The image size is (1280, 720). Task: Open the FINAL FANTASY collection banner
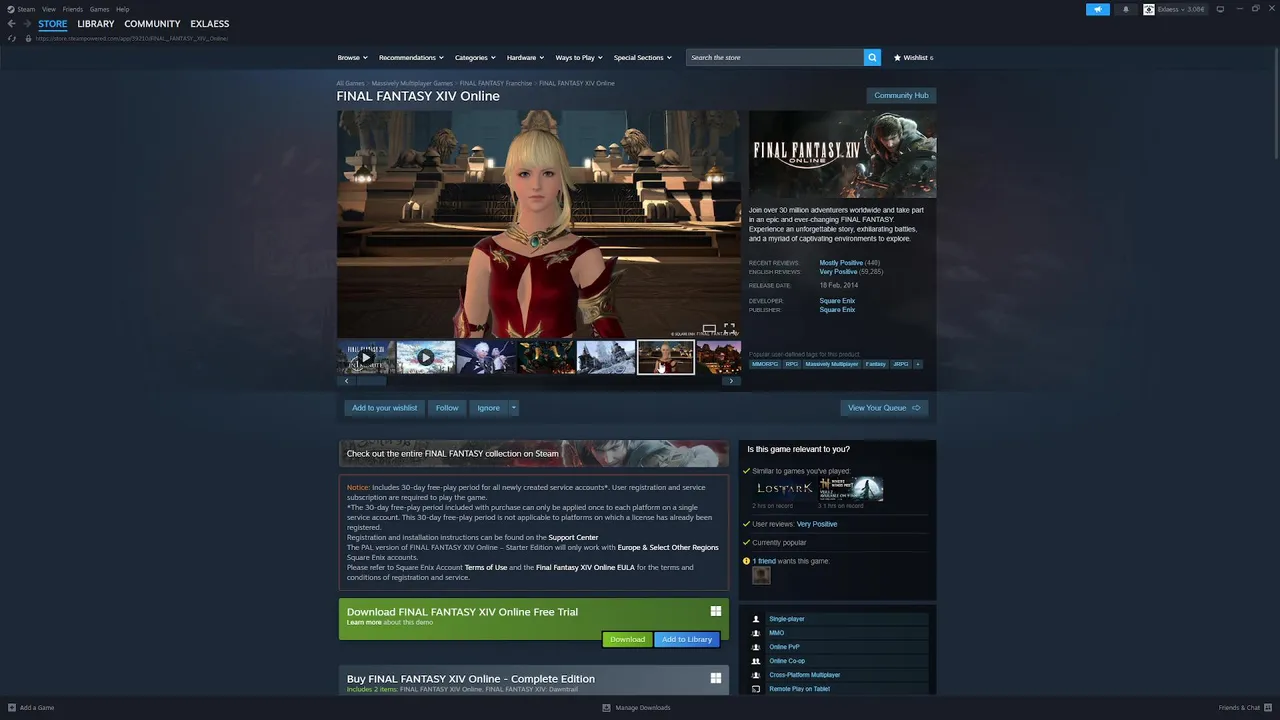(x=534, y=454)
